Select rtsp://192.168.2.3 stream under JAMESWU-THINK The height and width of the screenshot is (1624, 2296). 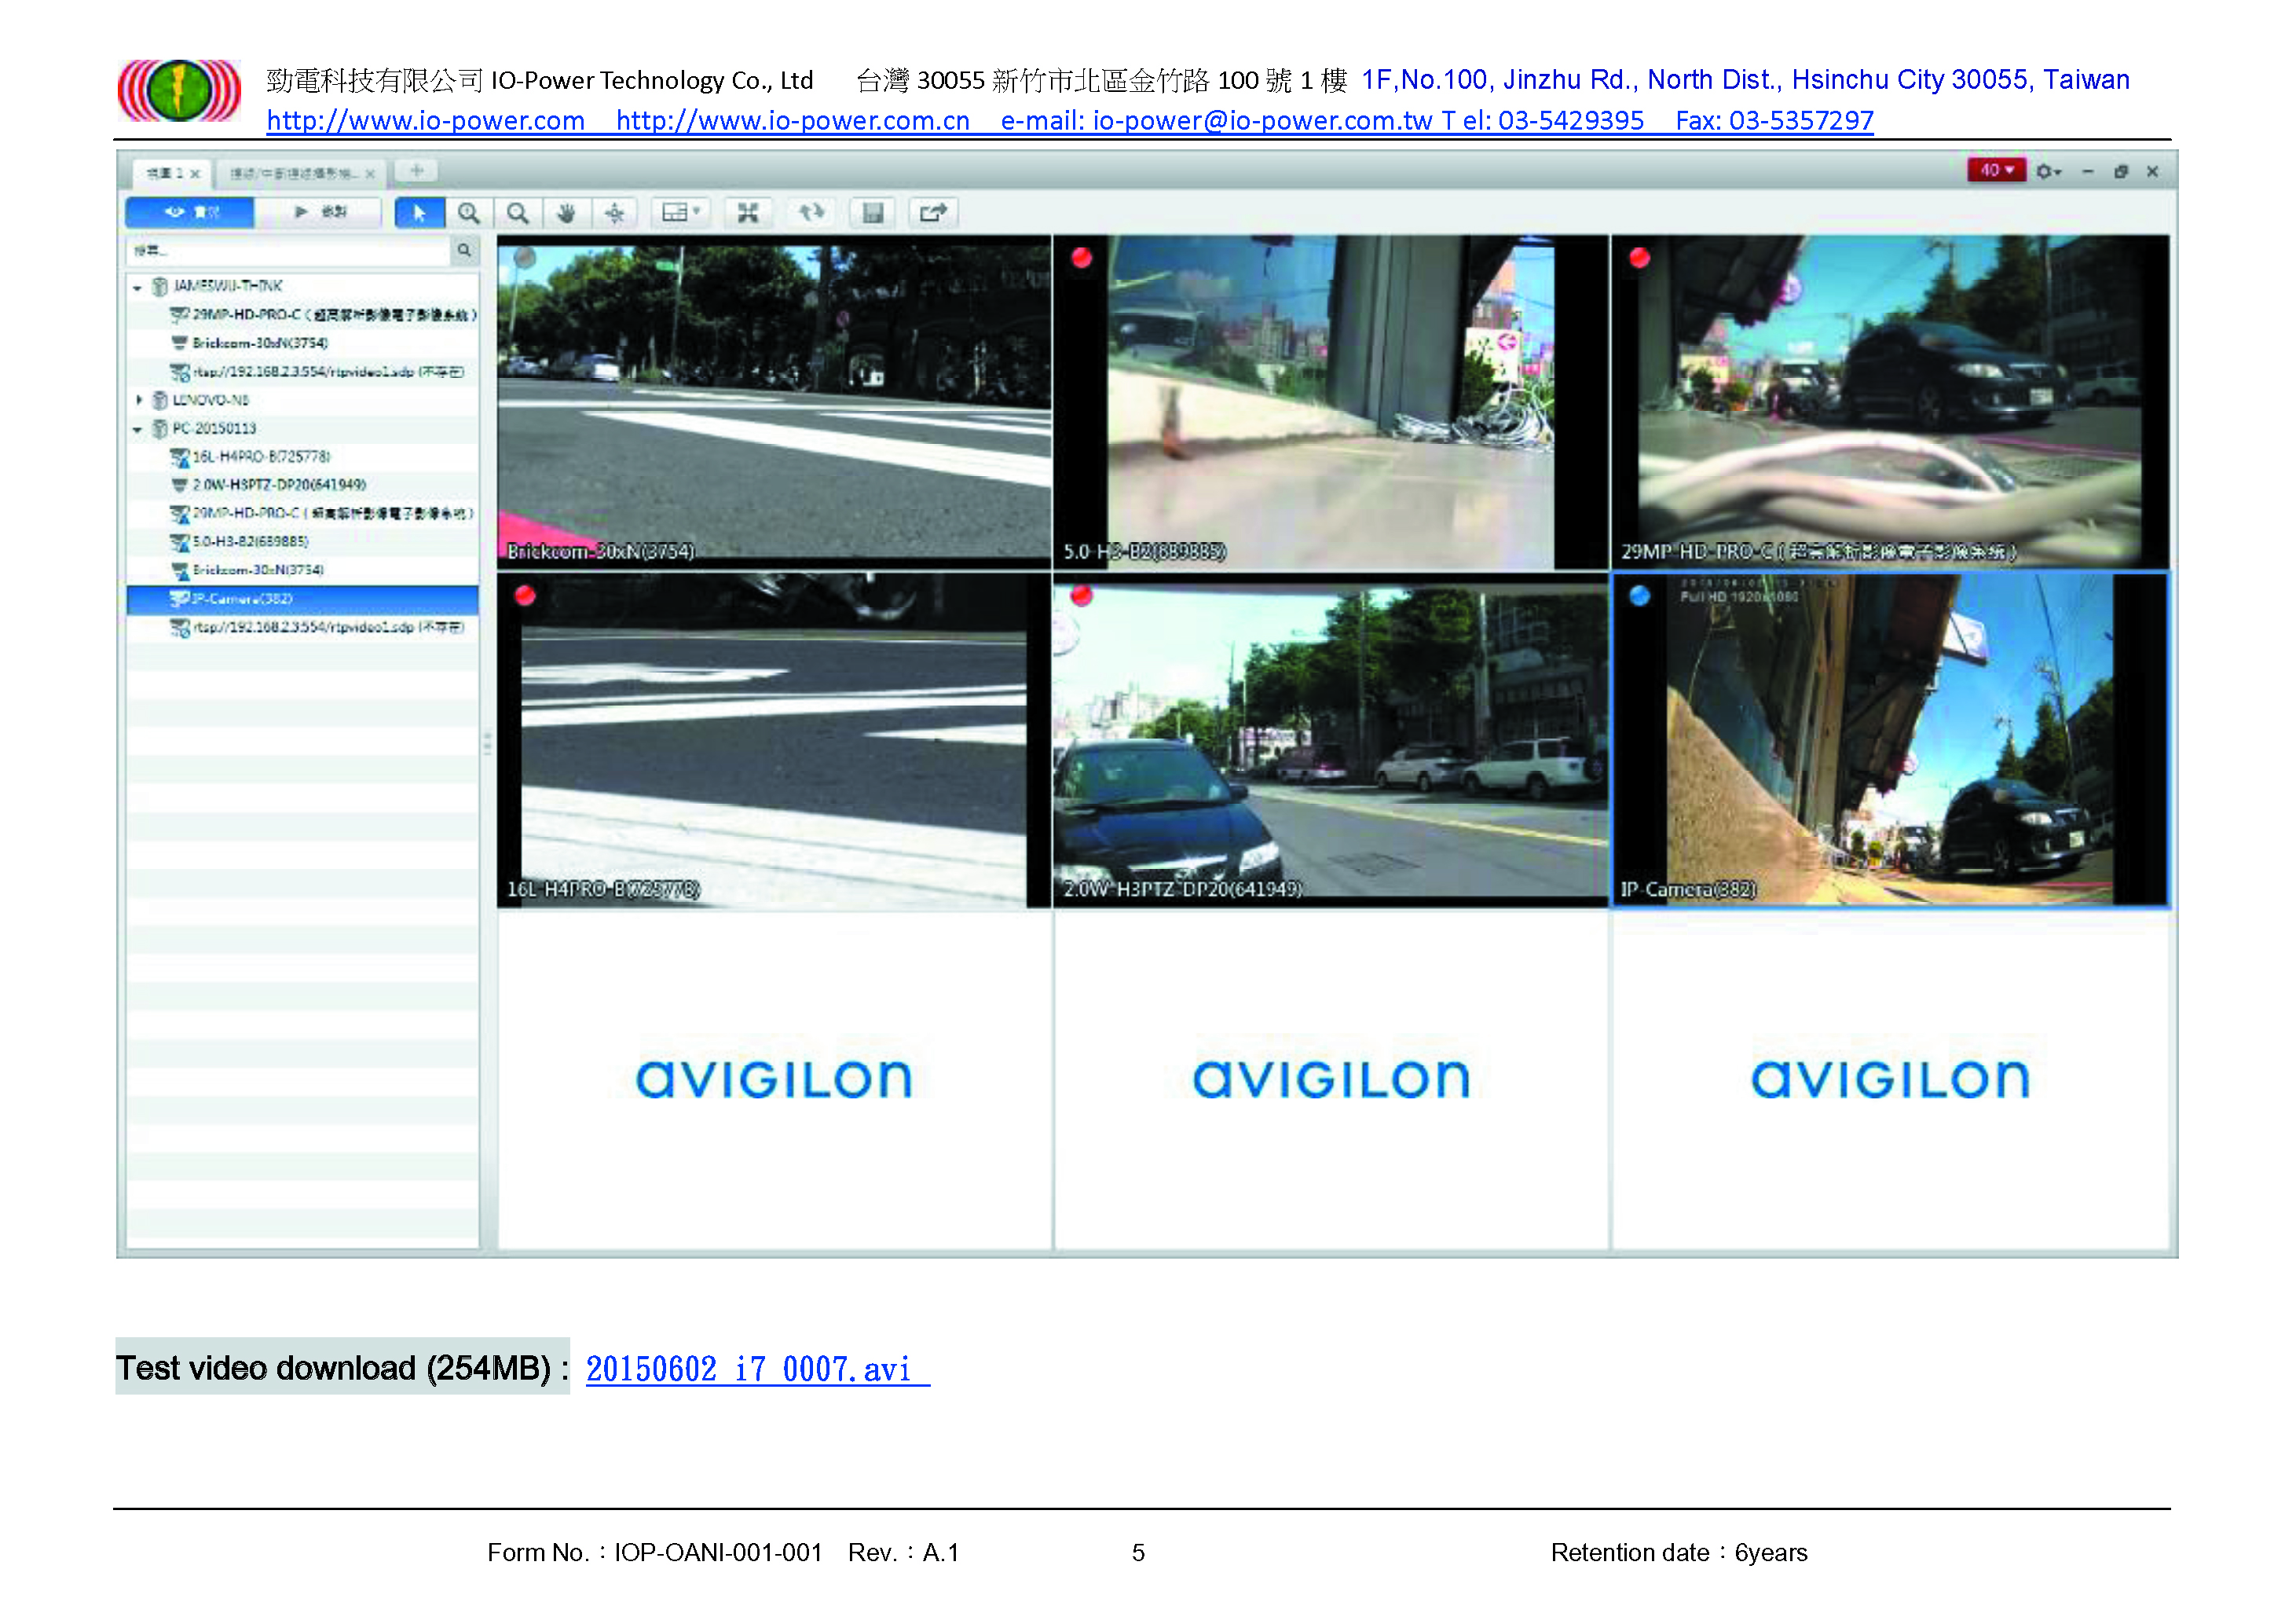[x=303, y=372]
